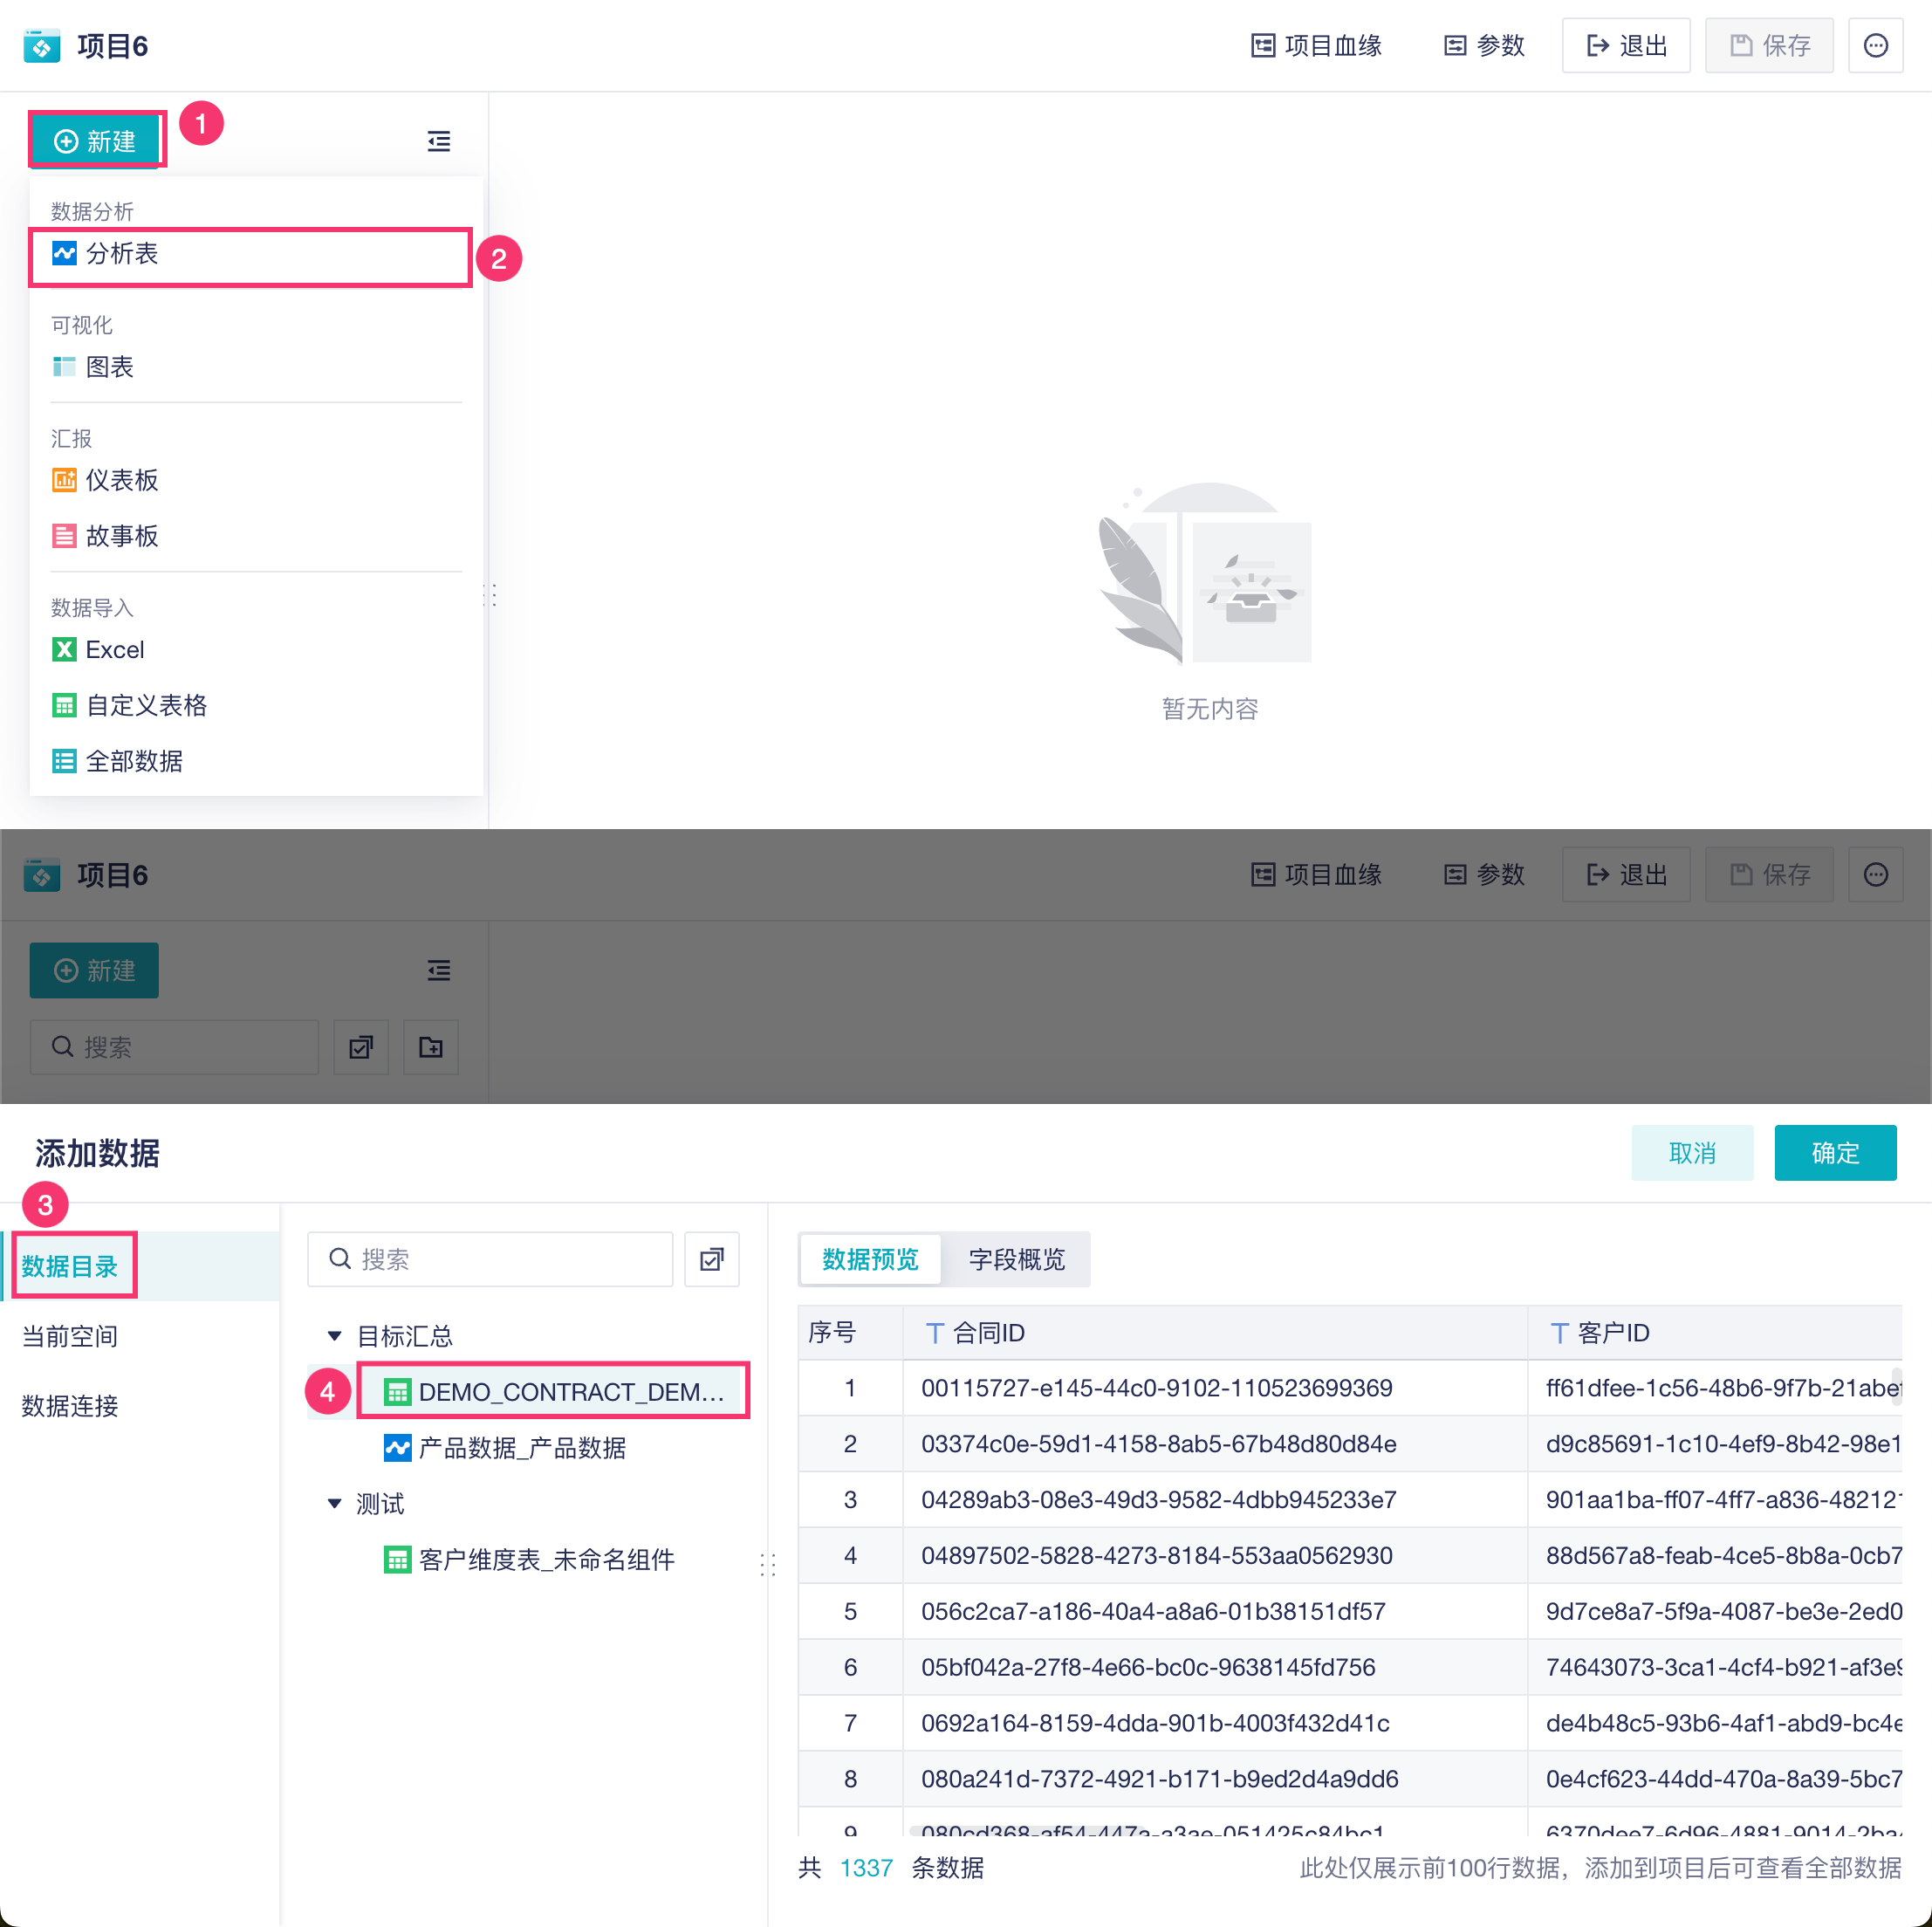Click the 搜索 field in the add-data dialog
The image size is (1932, 1927).
(x=490, y=1259)
